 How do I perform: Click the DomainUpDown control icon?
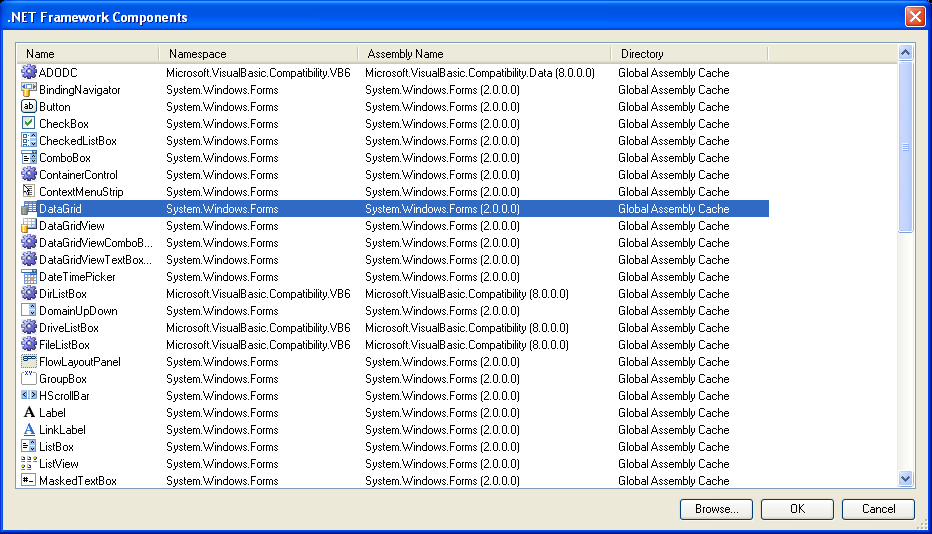tap(29, 310)
